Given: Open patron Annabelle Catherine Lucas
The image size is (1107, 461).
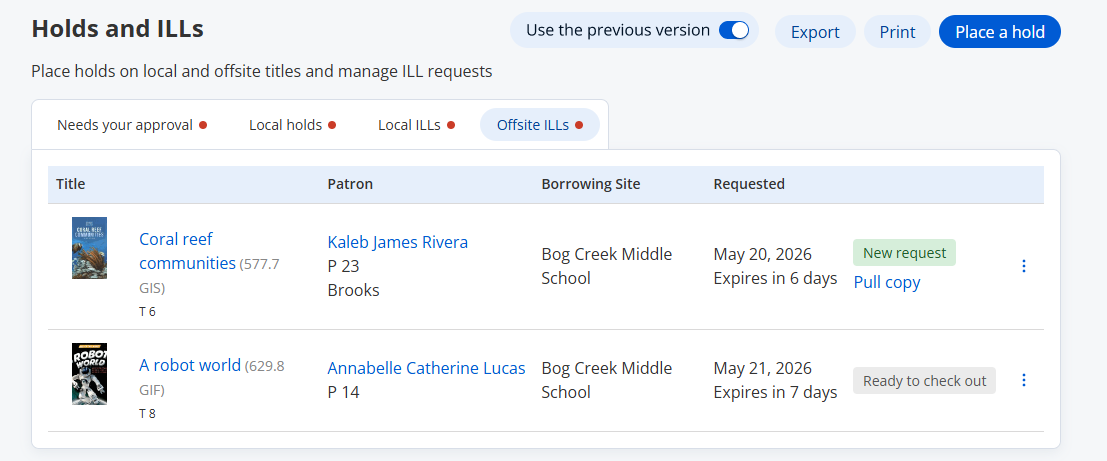Looking at the screenshot, I should pos(426,368).
